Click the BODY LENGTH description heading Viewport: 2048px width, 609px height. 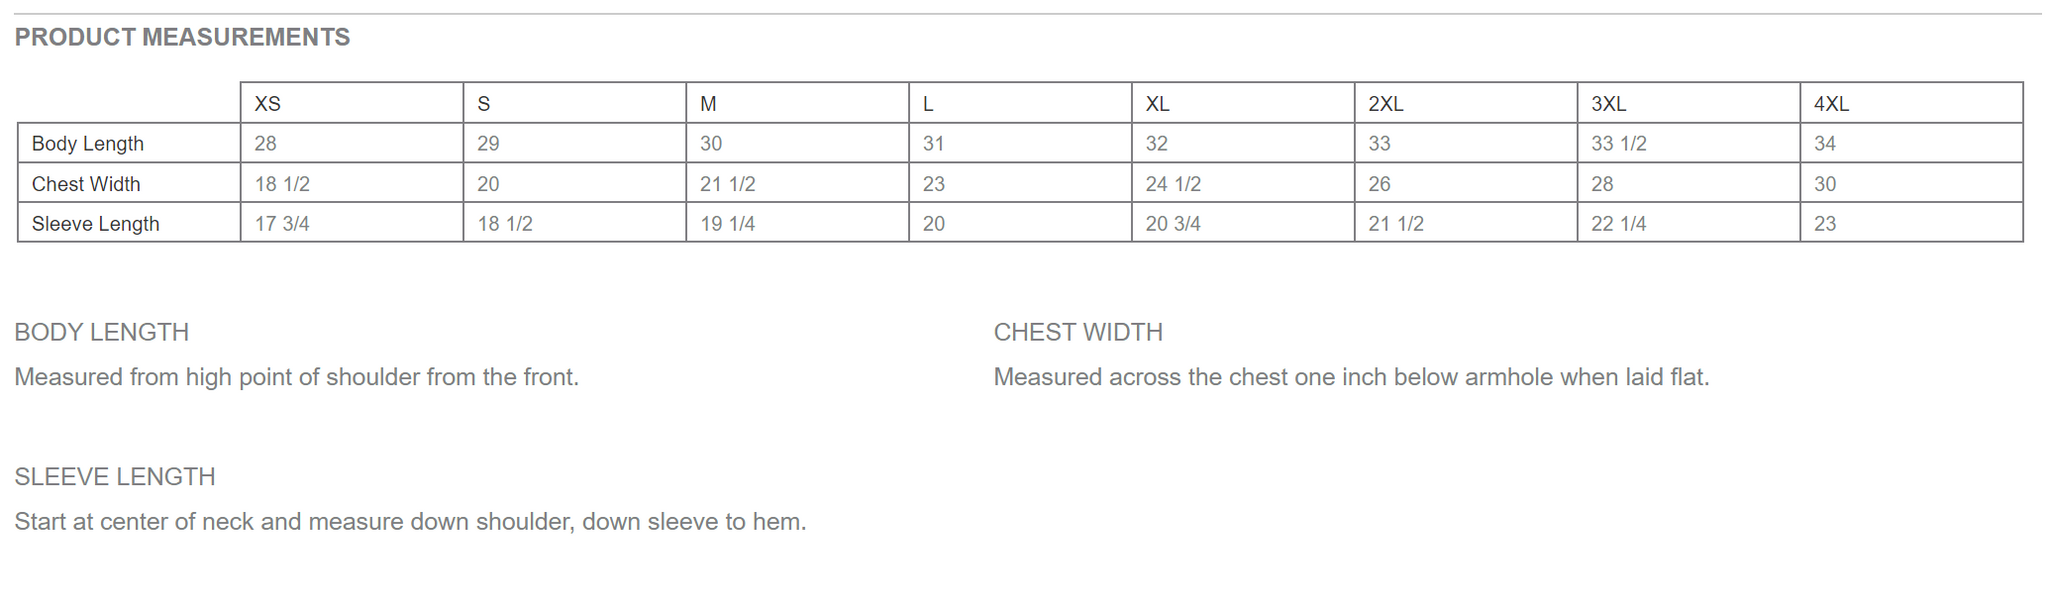point(102,332)
